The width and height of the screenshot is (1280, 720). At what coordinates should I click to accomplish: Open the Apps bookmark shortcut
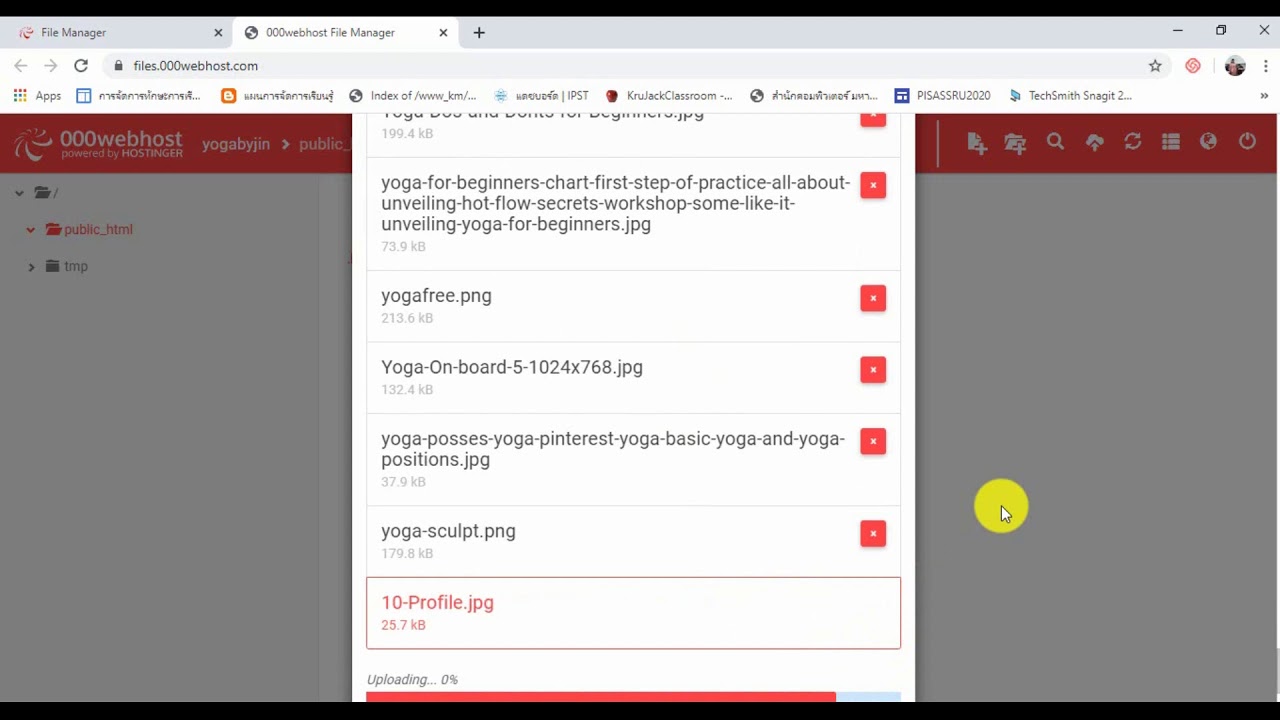(37, 96)
